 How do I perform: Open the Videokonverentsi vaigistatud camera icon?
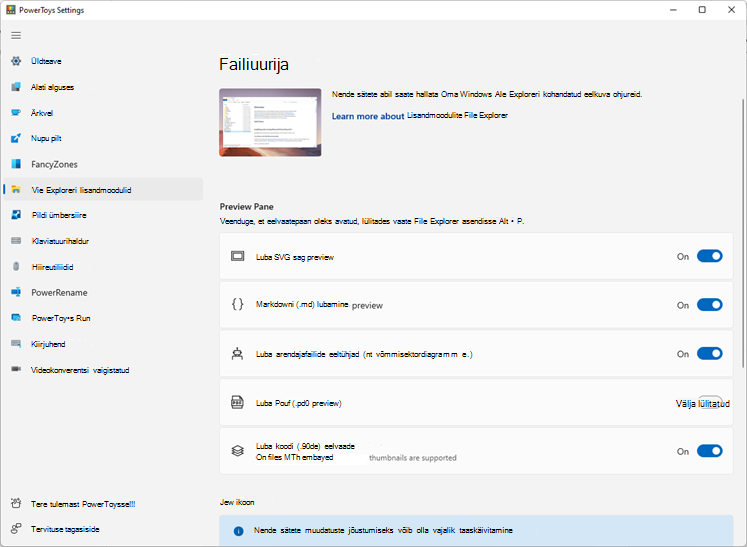tap(16, 369)
